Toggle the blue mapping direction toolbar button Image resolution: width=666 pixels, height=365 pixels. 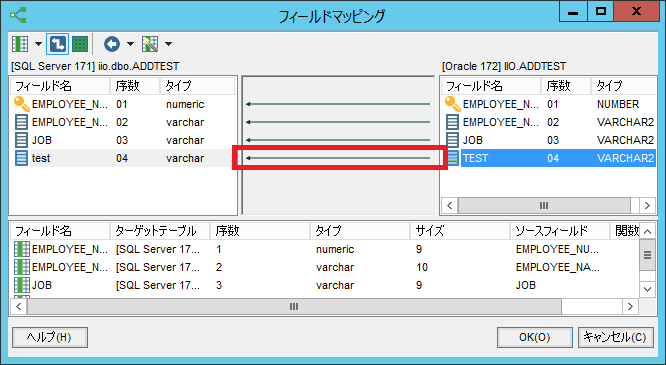click(x=57, y=44)
